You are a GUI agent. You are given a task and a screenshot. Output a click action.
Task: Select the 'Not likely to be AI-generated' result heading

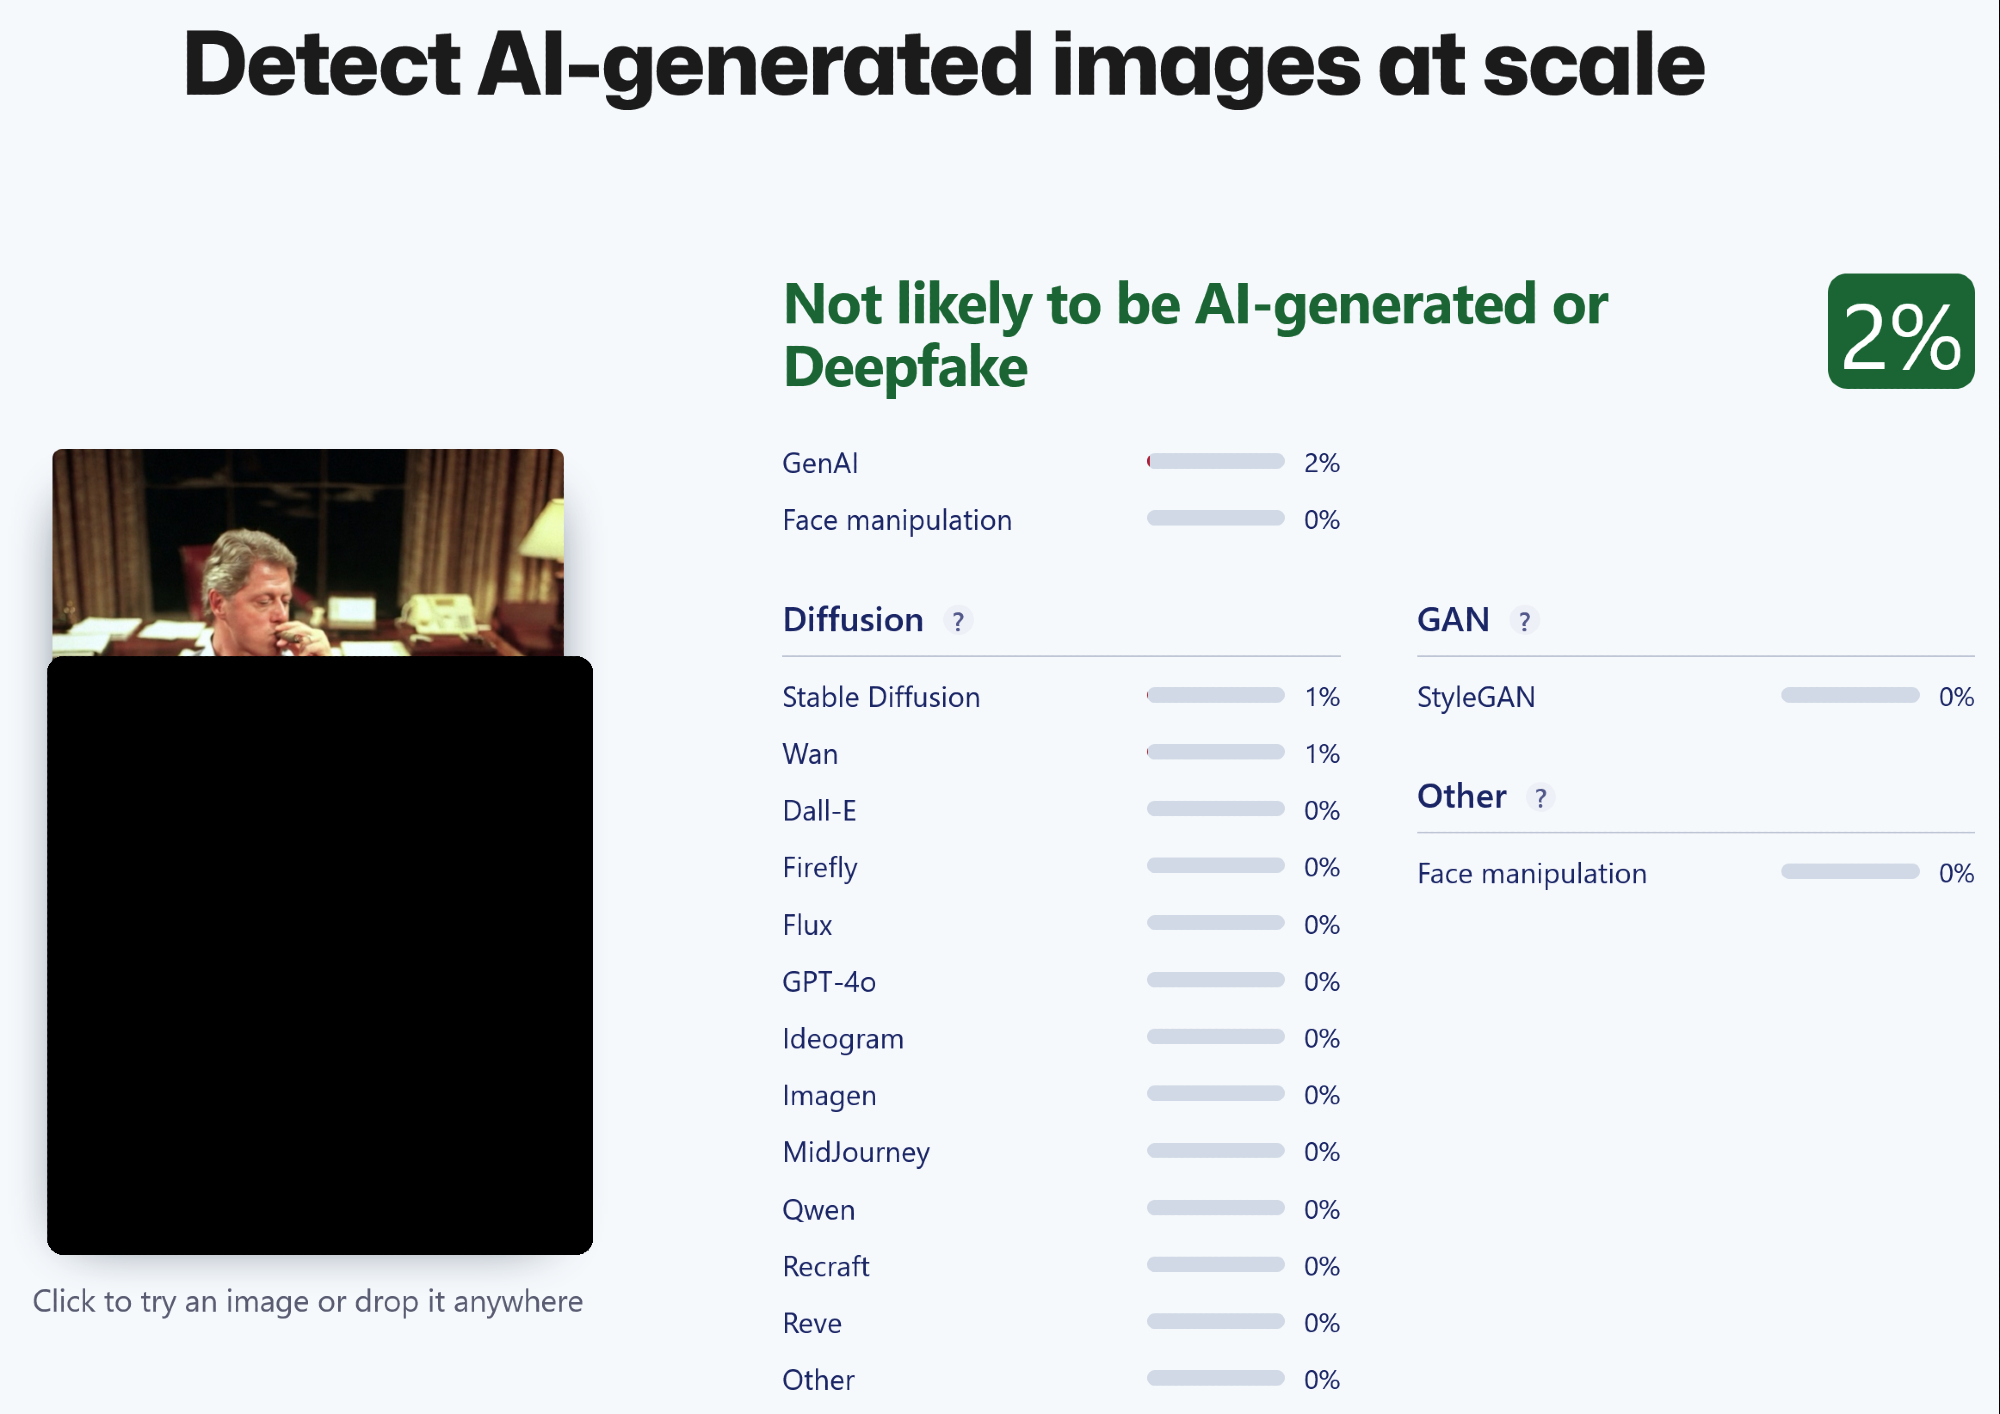click(x=1195, y=335)
